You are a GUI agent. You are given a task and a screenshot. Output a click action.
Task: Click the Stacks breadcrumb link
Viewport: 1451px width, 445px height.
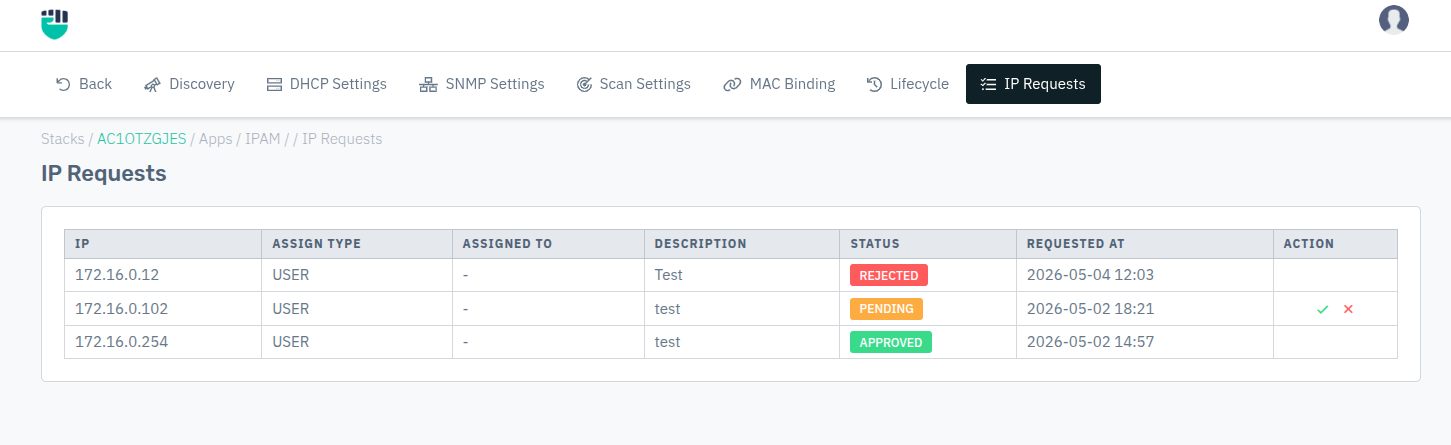point(62,139)
